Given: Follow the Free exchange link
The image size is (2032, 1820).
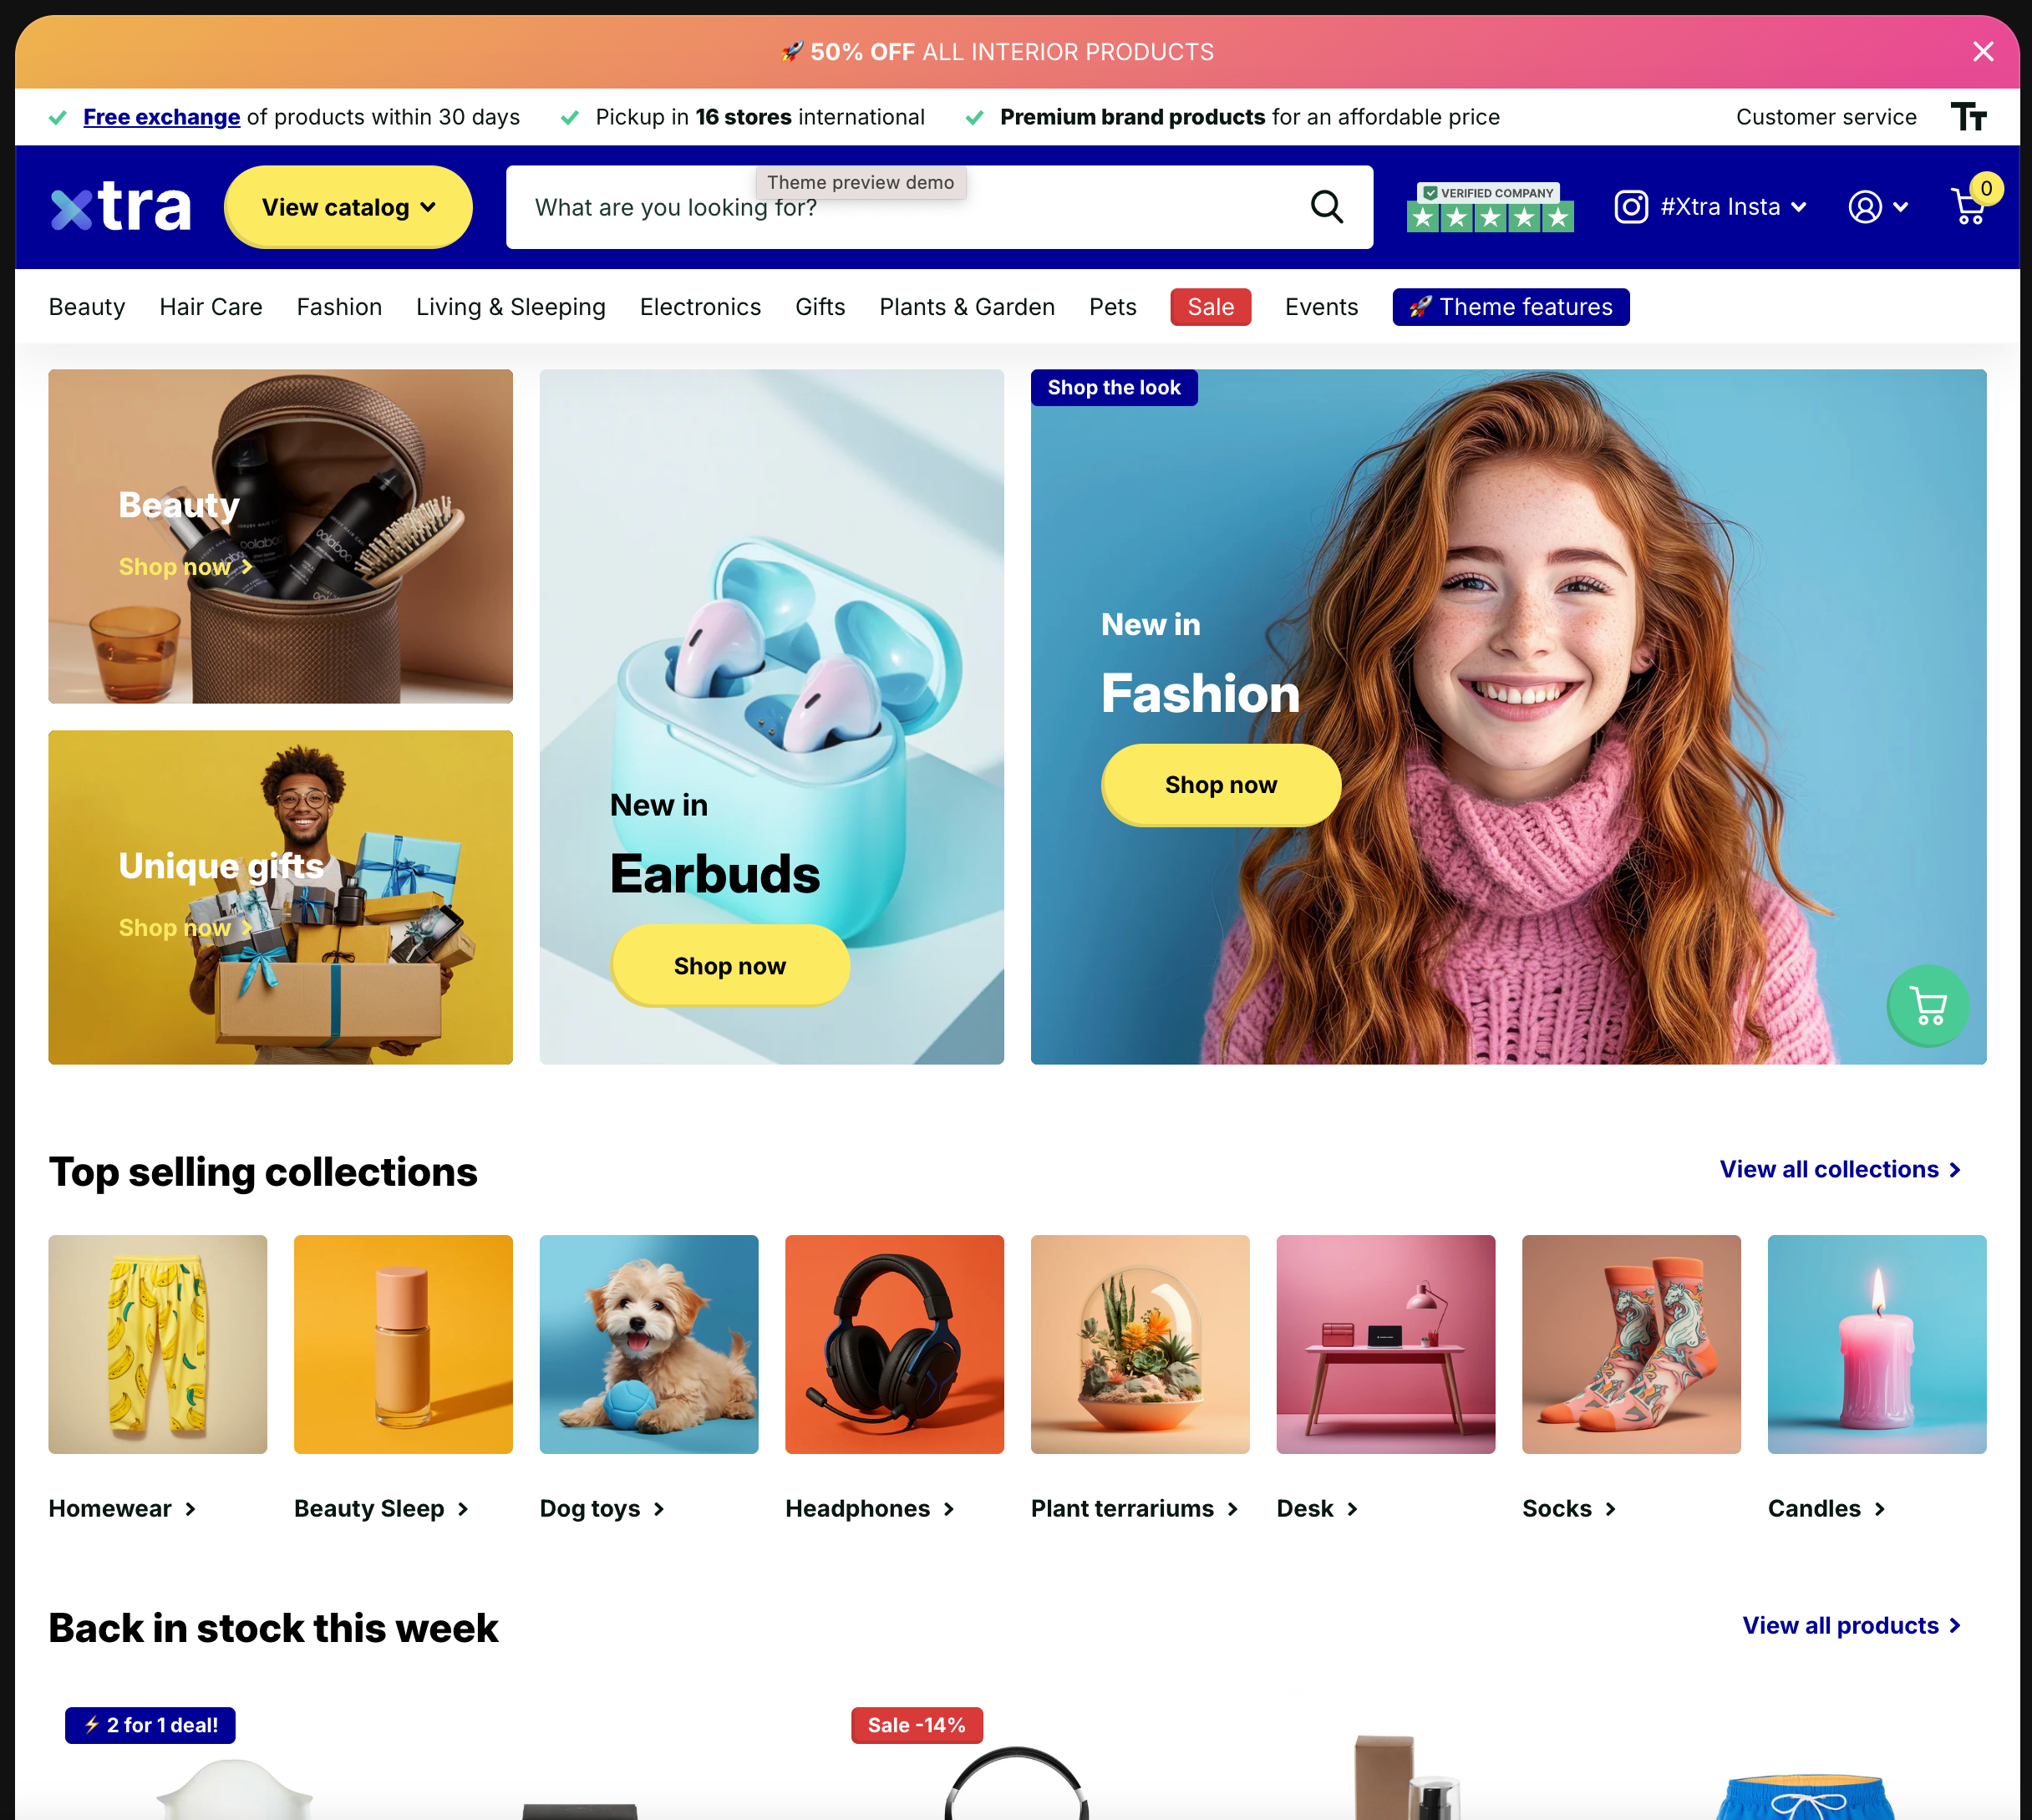Looking at the screenshot, I should click(x=162, y=117).
